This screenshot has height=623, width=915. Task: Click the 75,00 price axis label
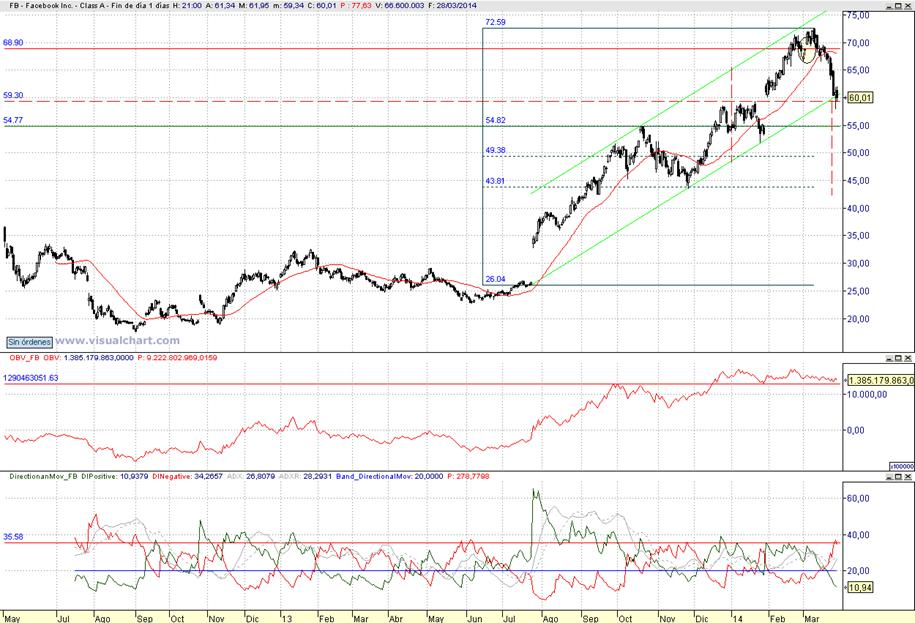tap(858, 16)
